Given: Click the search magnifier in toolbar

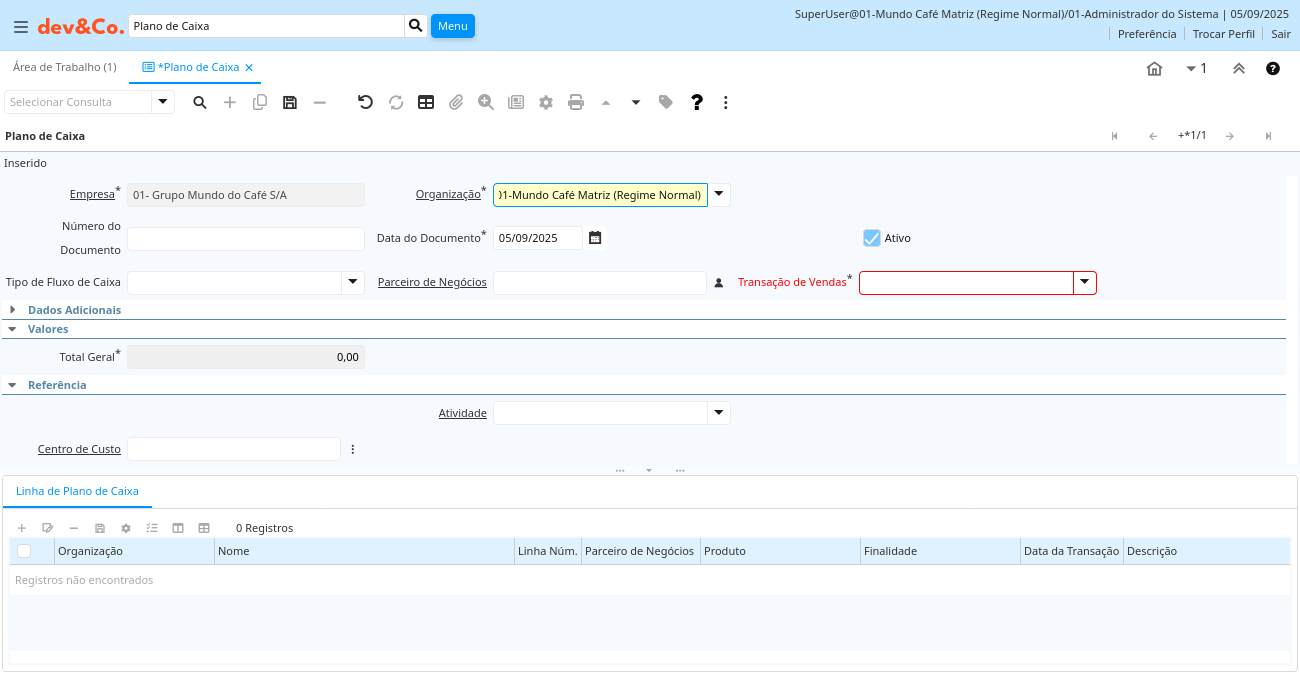Looking at the screenshot, I should (200, 102).
